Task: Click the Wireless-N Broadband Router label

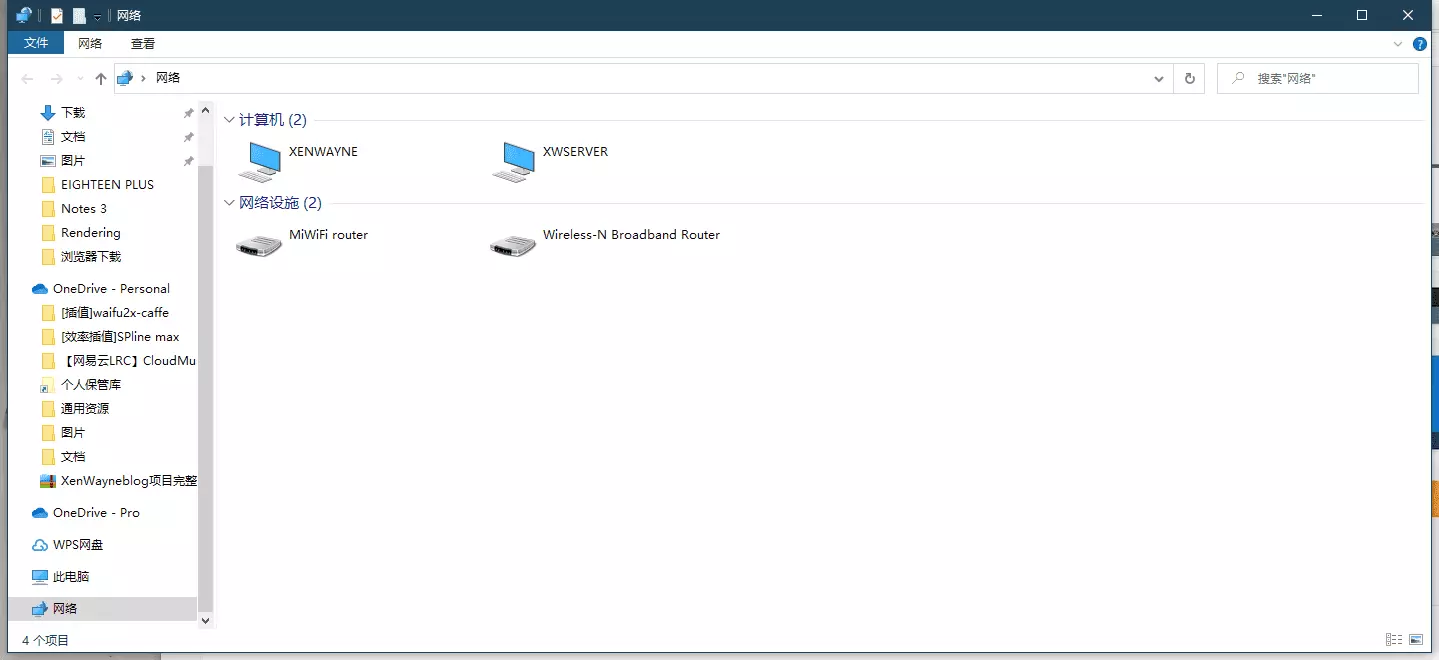Action: coord(631,235)
